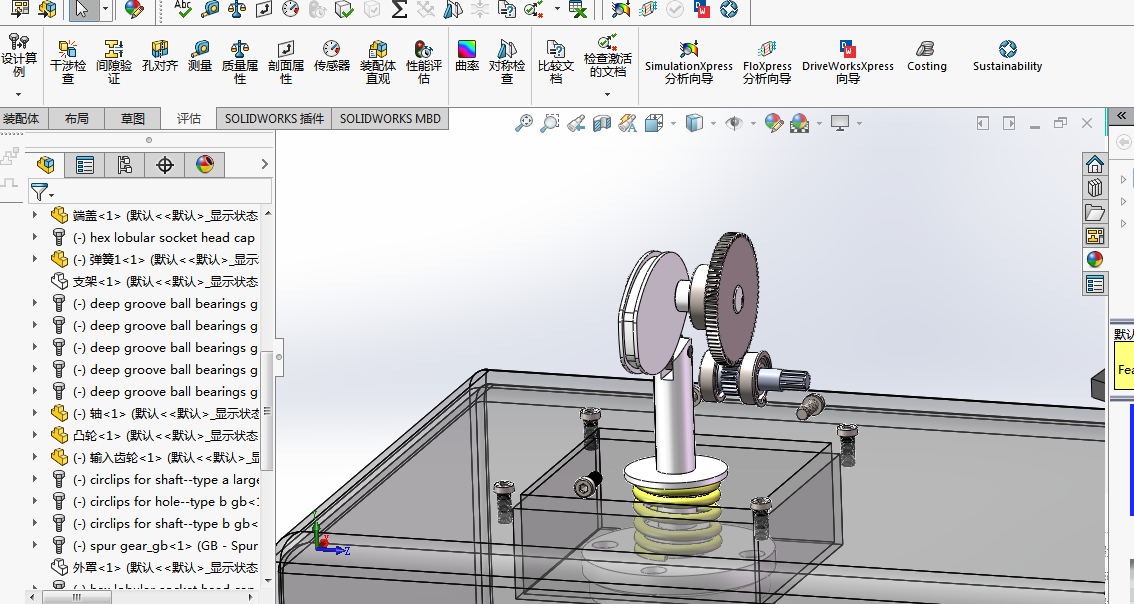Open DimXpertManager crosshair tab
Screen dimensions: 1134x604
pos(165,165)
